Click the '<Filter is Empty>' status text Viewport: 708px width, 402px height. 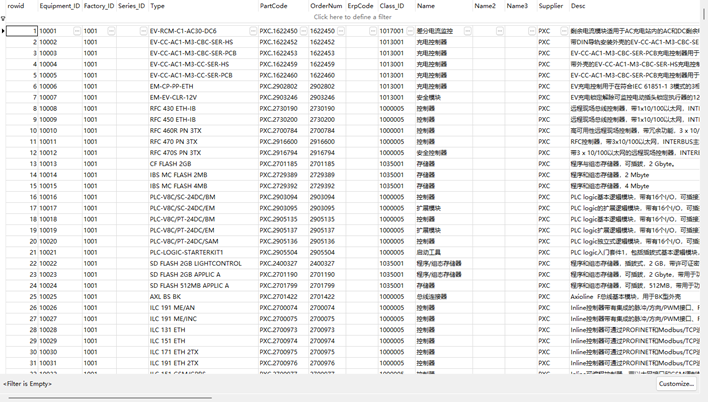(x=28, y=384)
